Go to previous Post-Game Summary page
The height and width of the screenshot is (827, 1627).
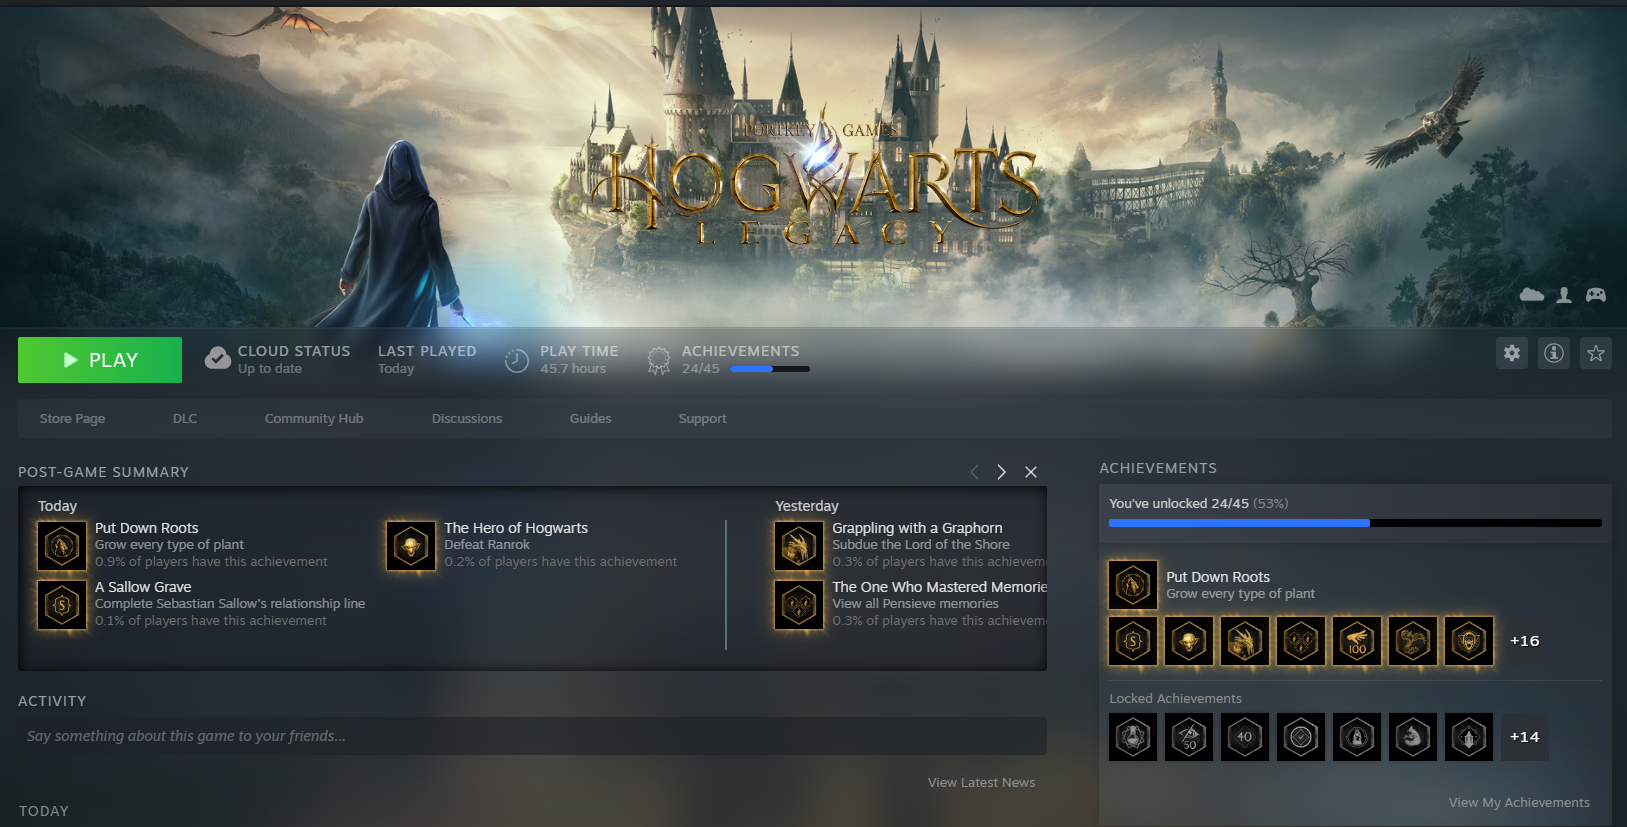click(974, 472)
